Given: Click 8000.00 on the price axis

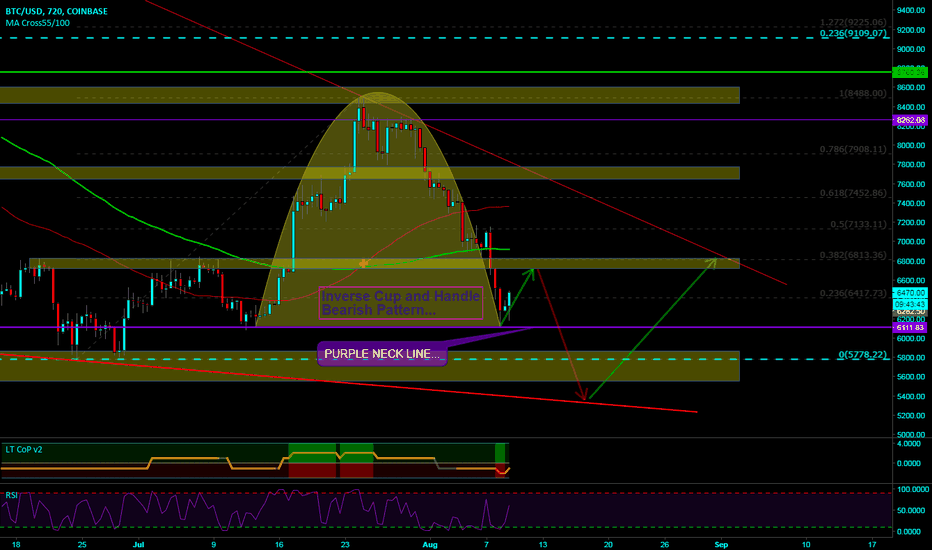Looking at the screenshot, I should click(x=911, y=145).
